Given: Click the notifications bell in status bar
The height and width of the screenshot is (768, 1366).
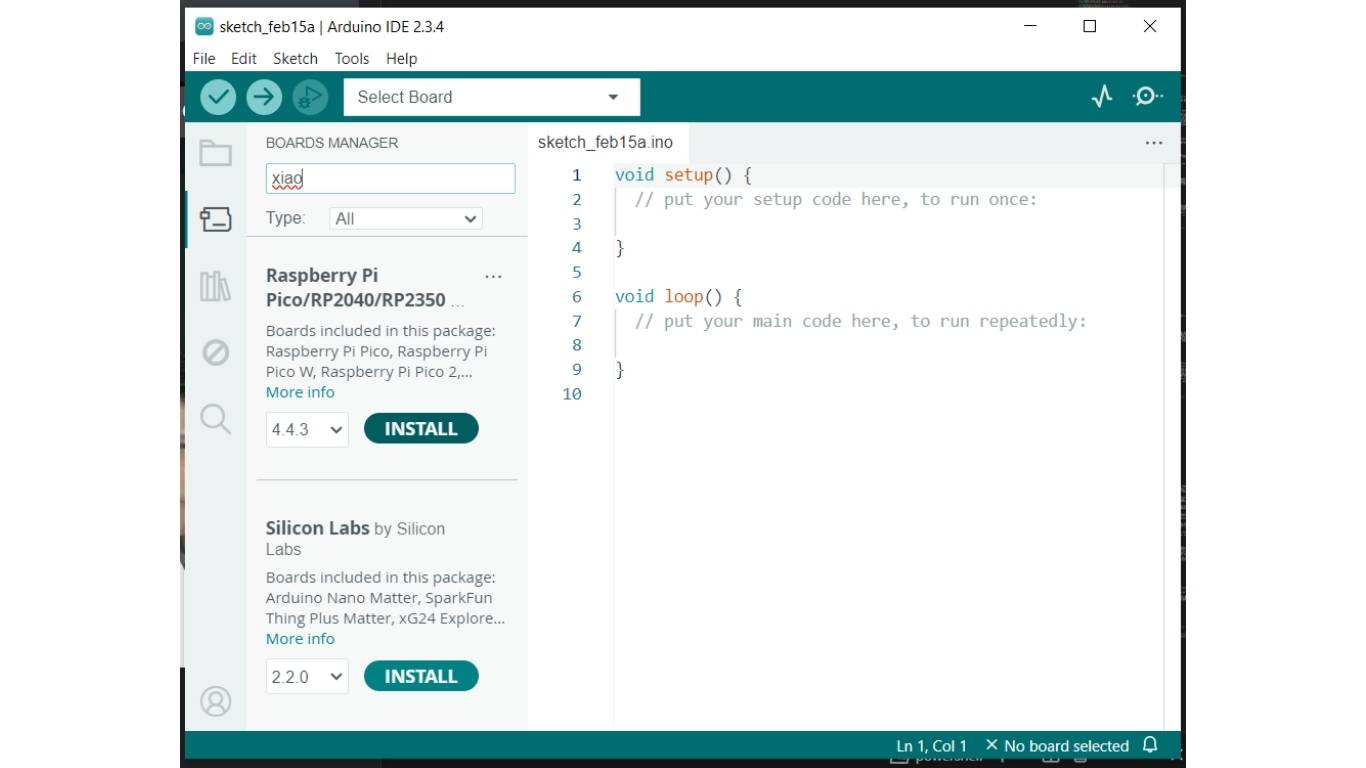Looking at the screenshot, I should click(1150, 745).
